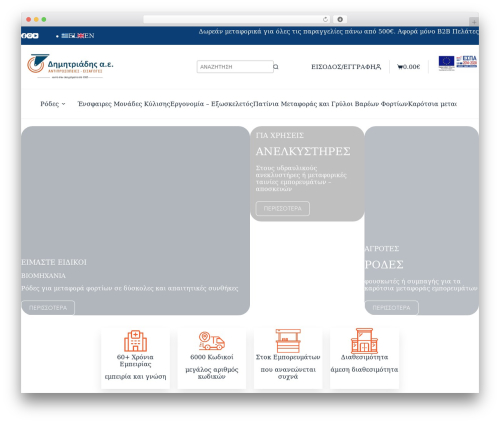500x423 pixels.
Task: Open the Ρόδες menu item
Action: (50, 104)
